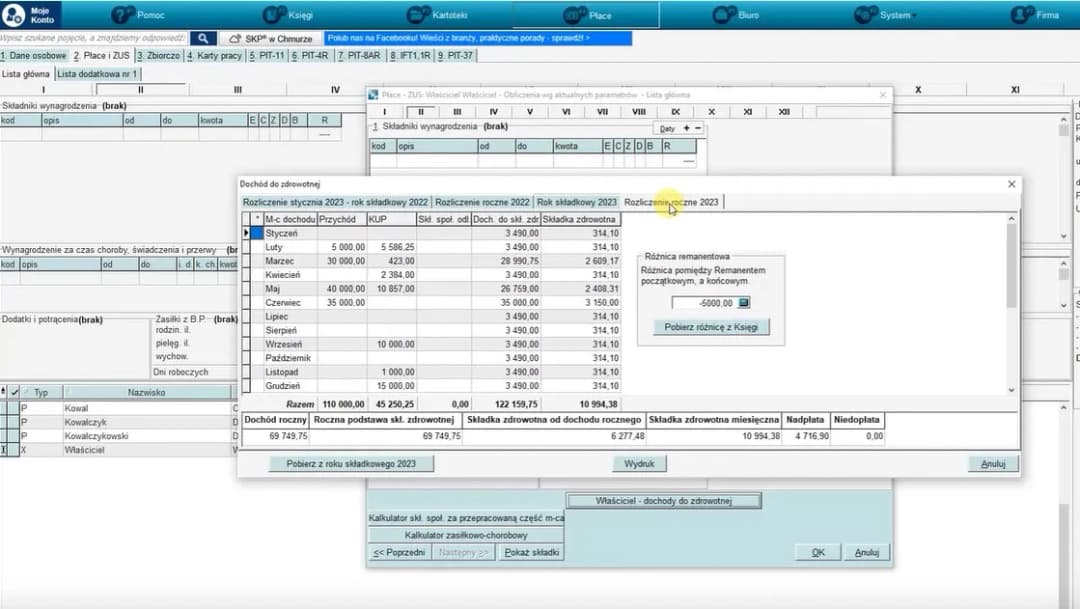Image resolution: width=1080 pixels, height=609 pixels.
Task: Click the magnifier search icon
Action: click(x=202, y=39)
